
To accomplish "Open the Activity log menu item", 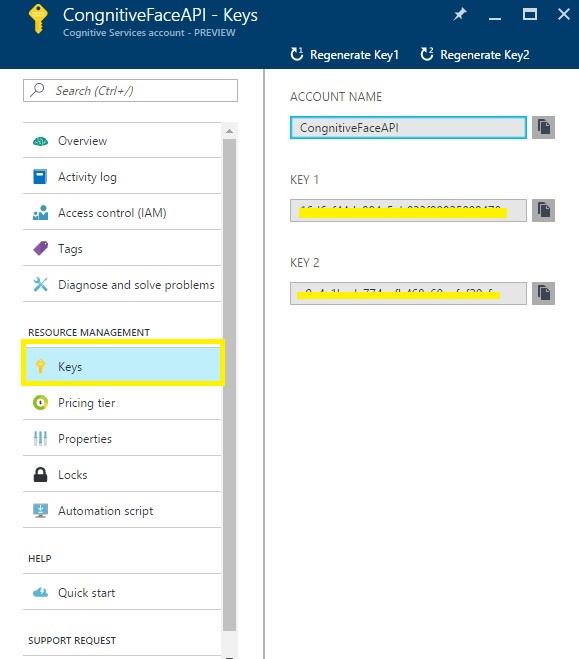I will [122, 177].
